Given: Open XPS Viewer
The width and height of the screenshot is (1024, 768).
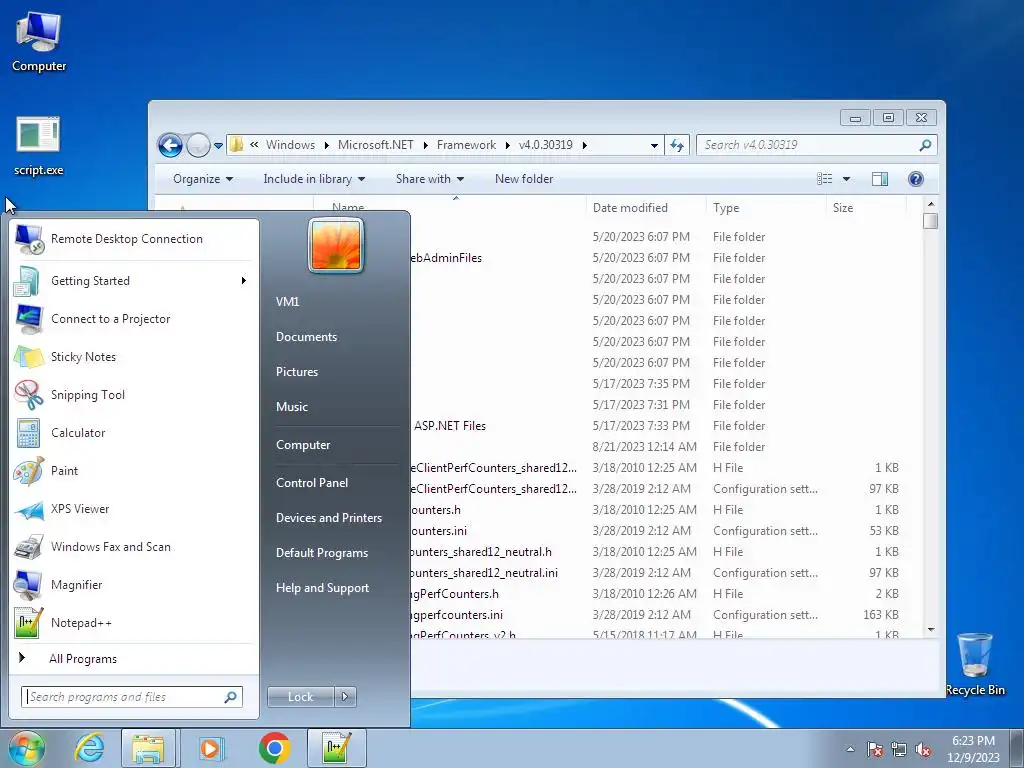Looking at the screenshot, I should pos(134,509).
